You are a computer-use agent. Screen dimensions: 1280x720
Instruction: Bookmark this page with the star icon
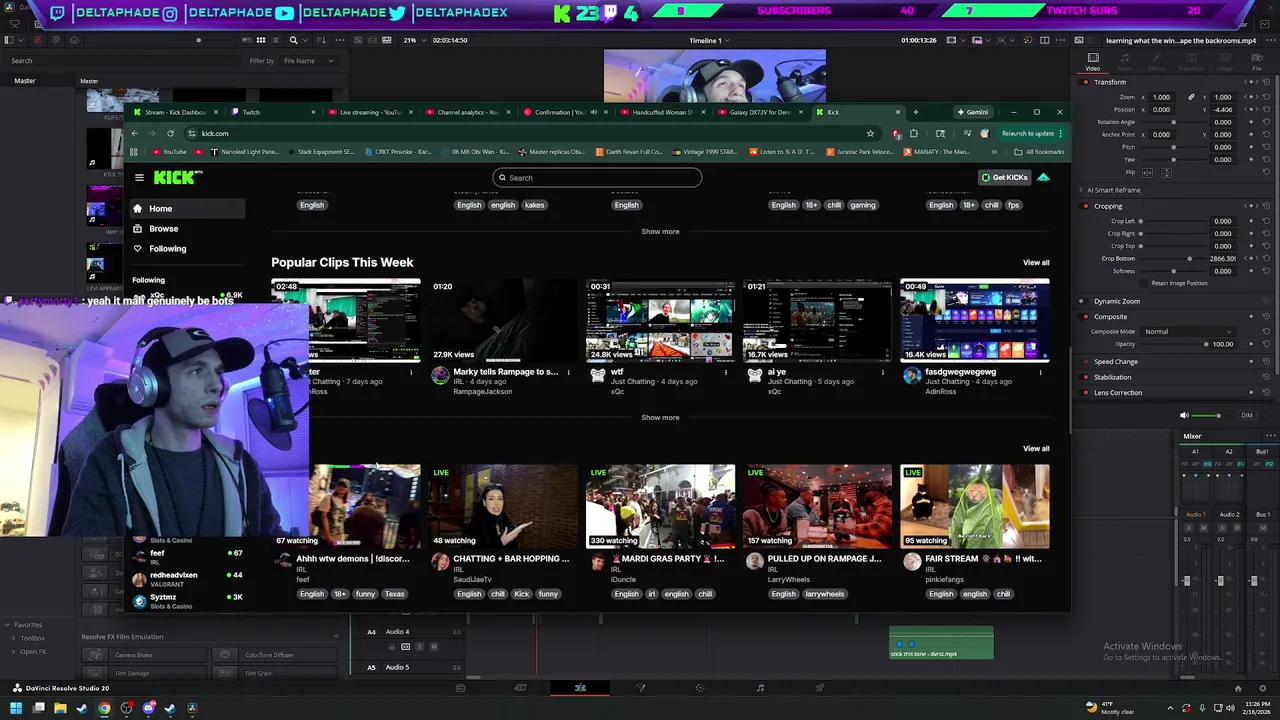870,133
